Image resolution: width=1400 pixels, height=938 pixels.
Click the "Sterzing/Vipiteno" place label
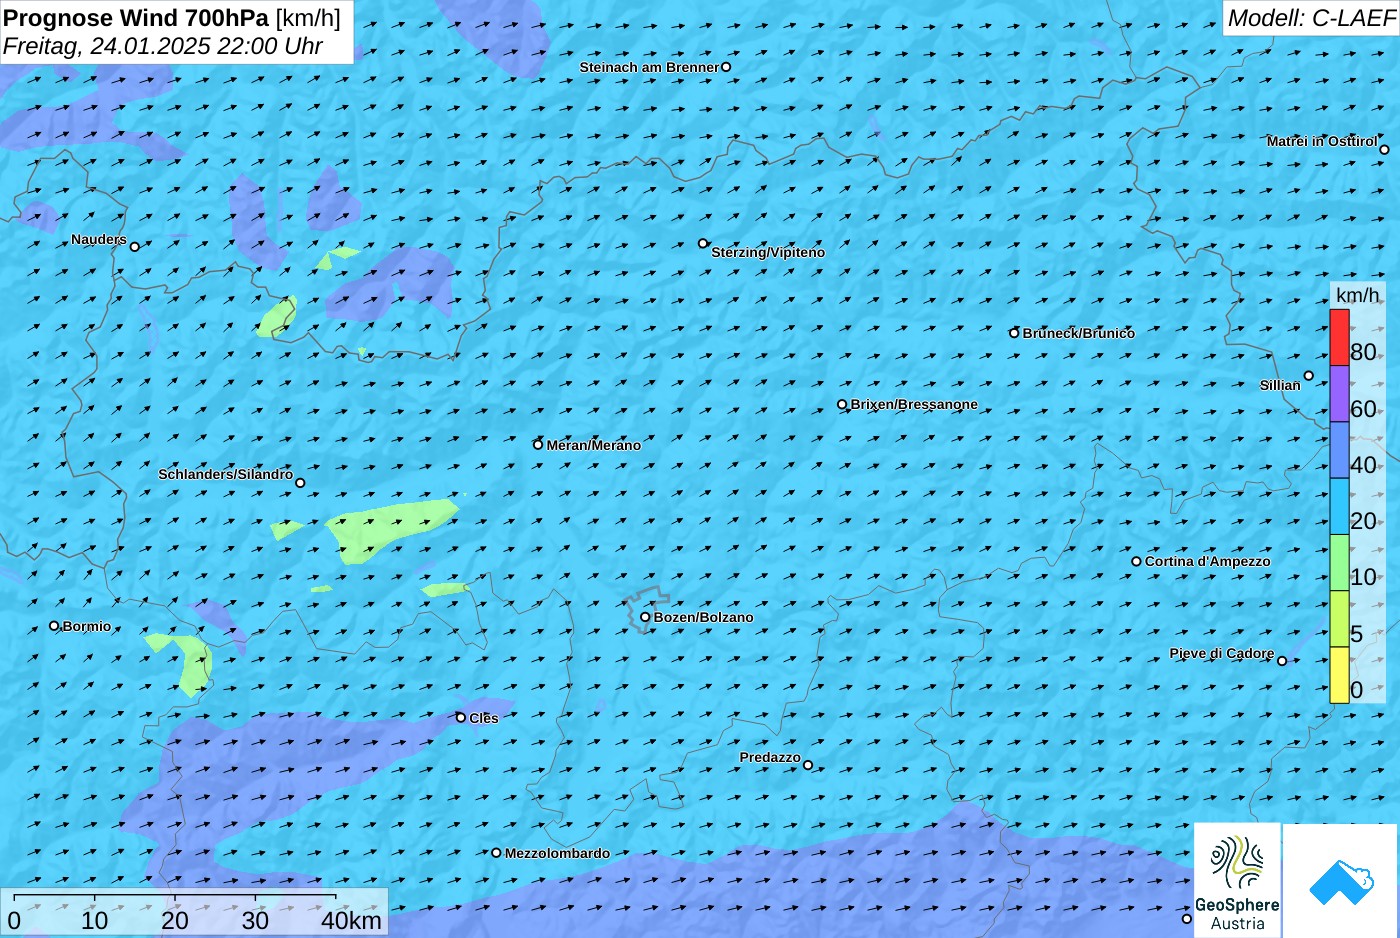pyautogui.click(x=768, y=252)
